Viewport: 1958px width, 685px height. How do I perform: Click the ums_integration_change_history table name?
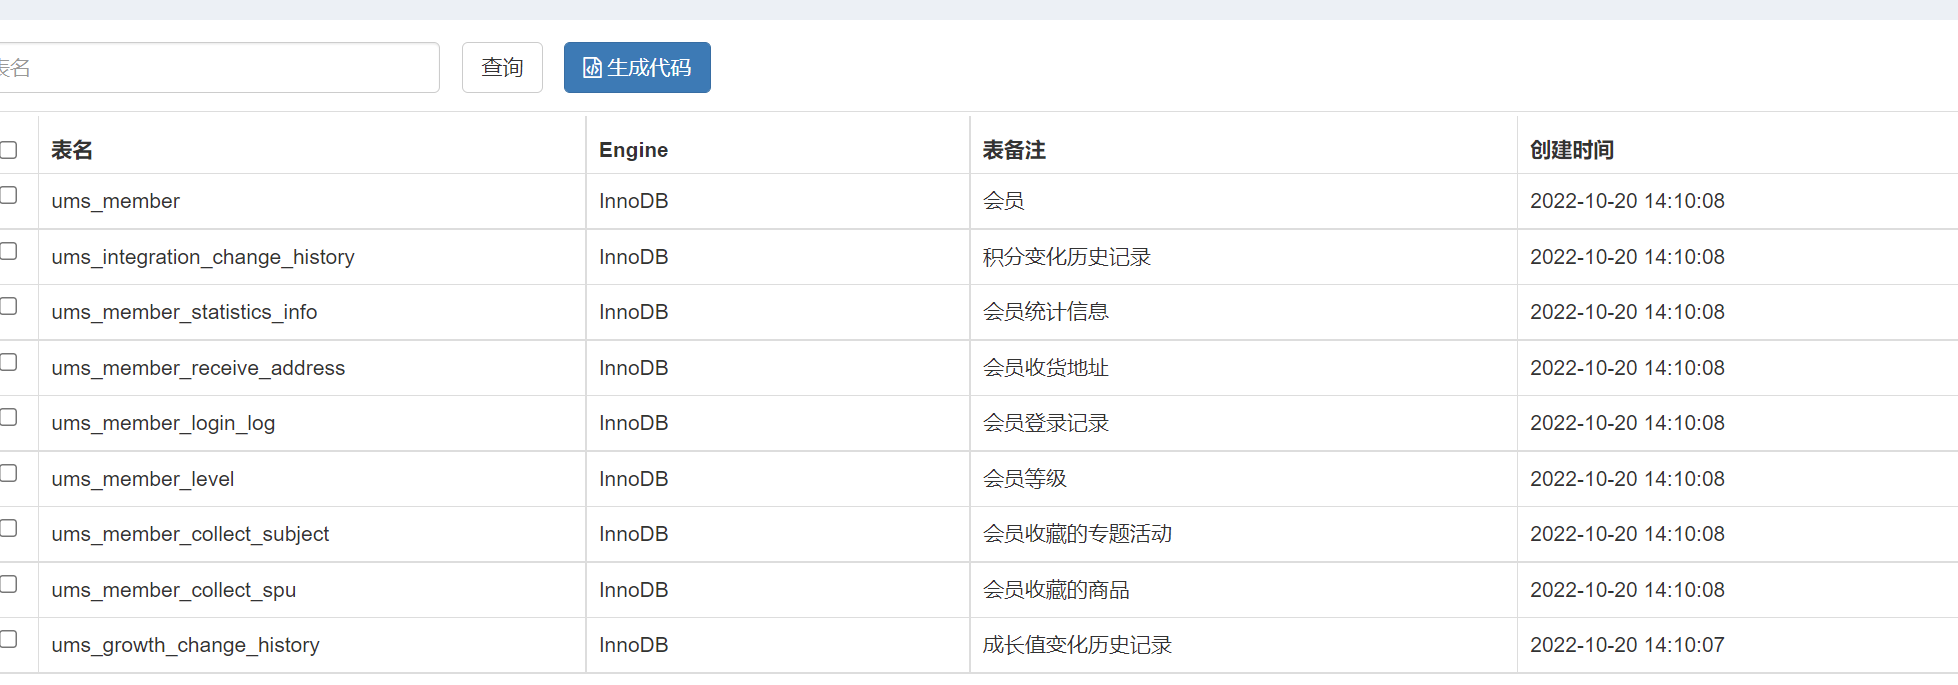click(x=203, y=257)
